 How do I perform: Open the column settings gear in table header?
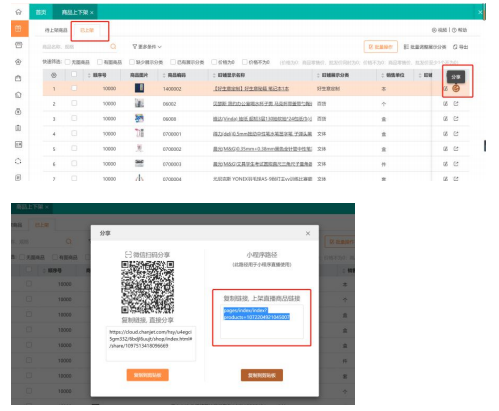coord(54,75)
